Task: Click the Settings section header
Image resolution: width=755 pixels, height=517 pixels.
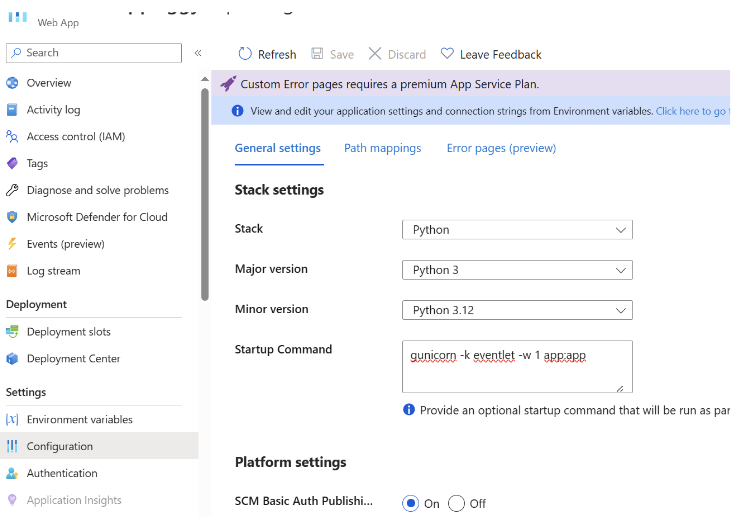Action: point(26,392)
